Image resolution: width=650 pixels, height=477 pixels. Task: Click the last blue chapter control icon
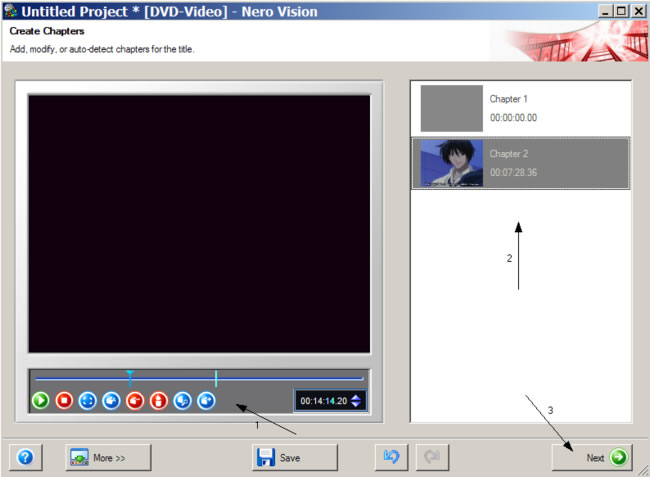(206, 401)
